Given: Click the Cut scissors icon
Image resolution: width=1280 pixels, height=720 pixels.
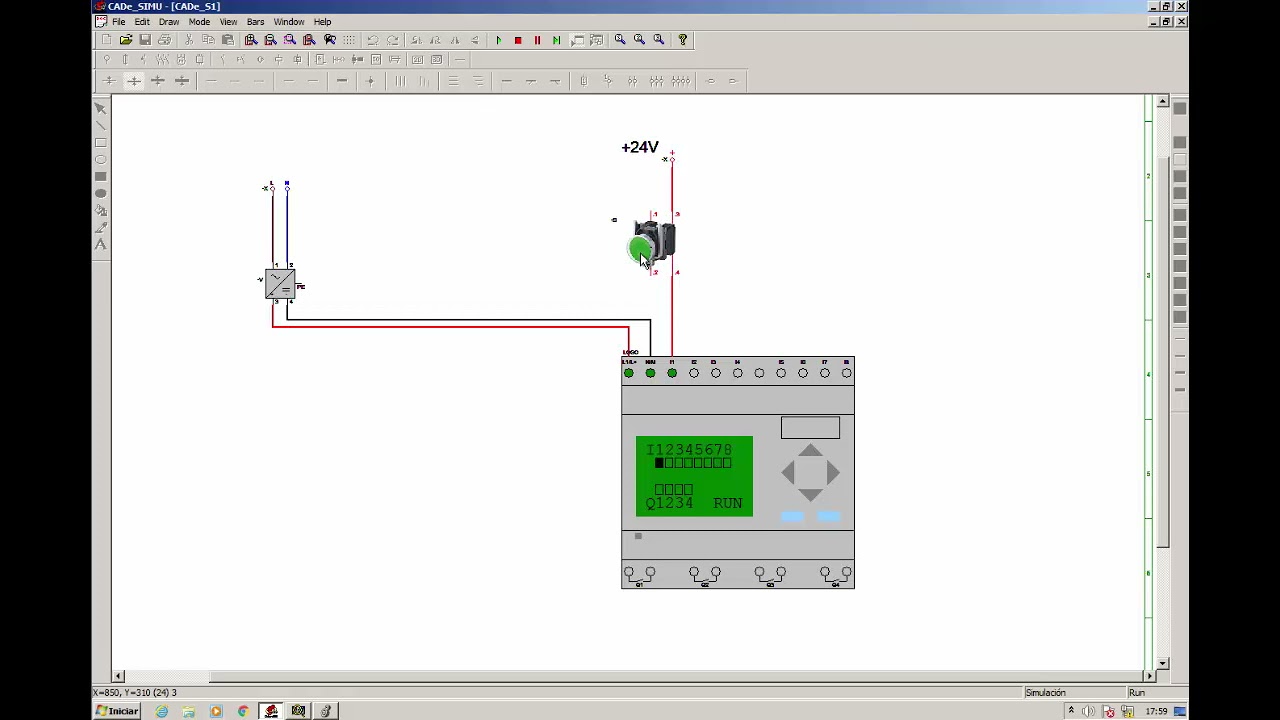Looking at the screenshot, I should [x=189, y=40].
